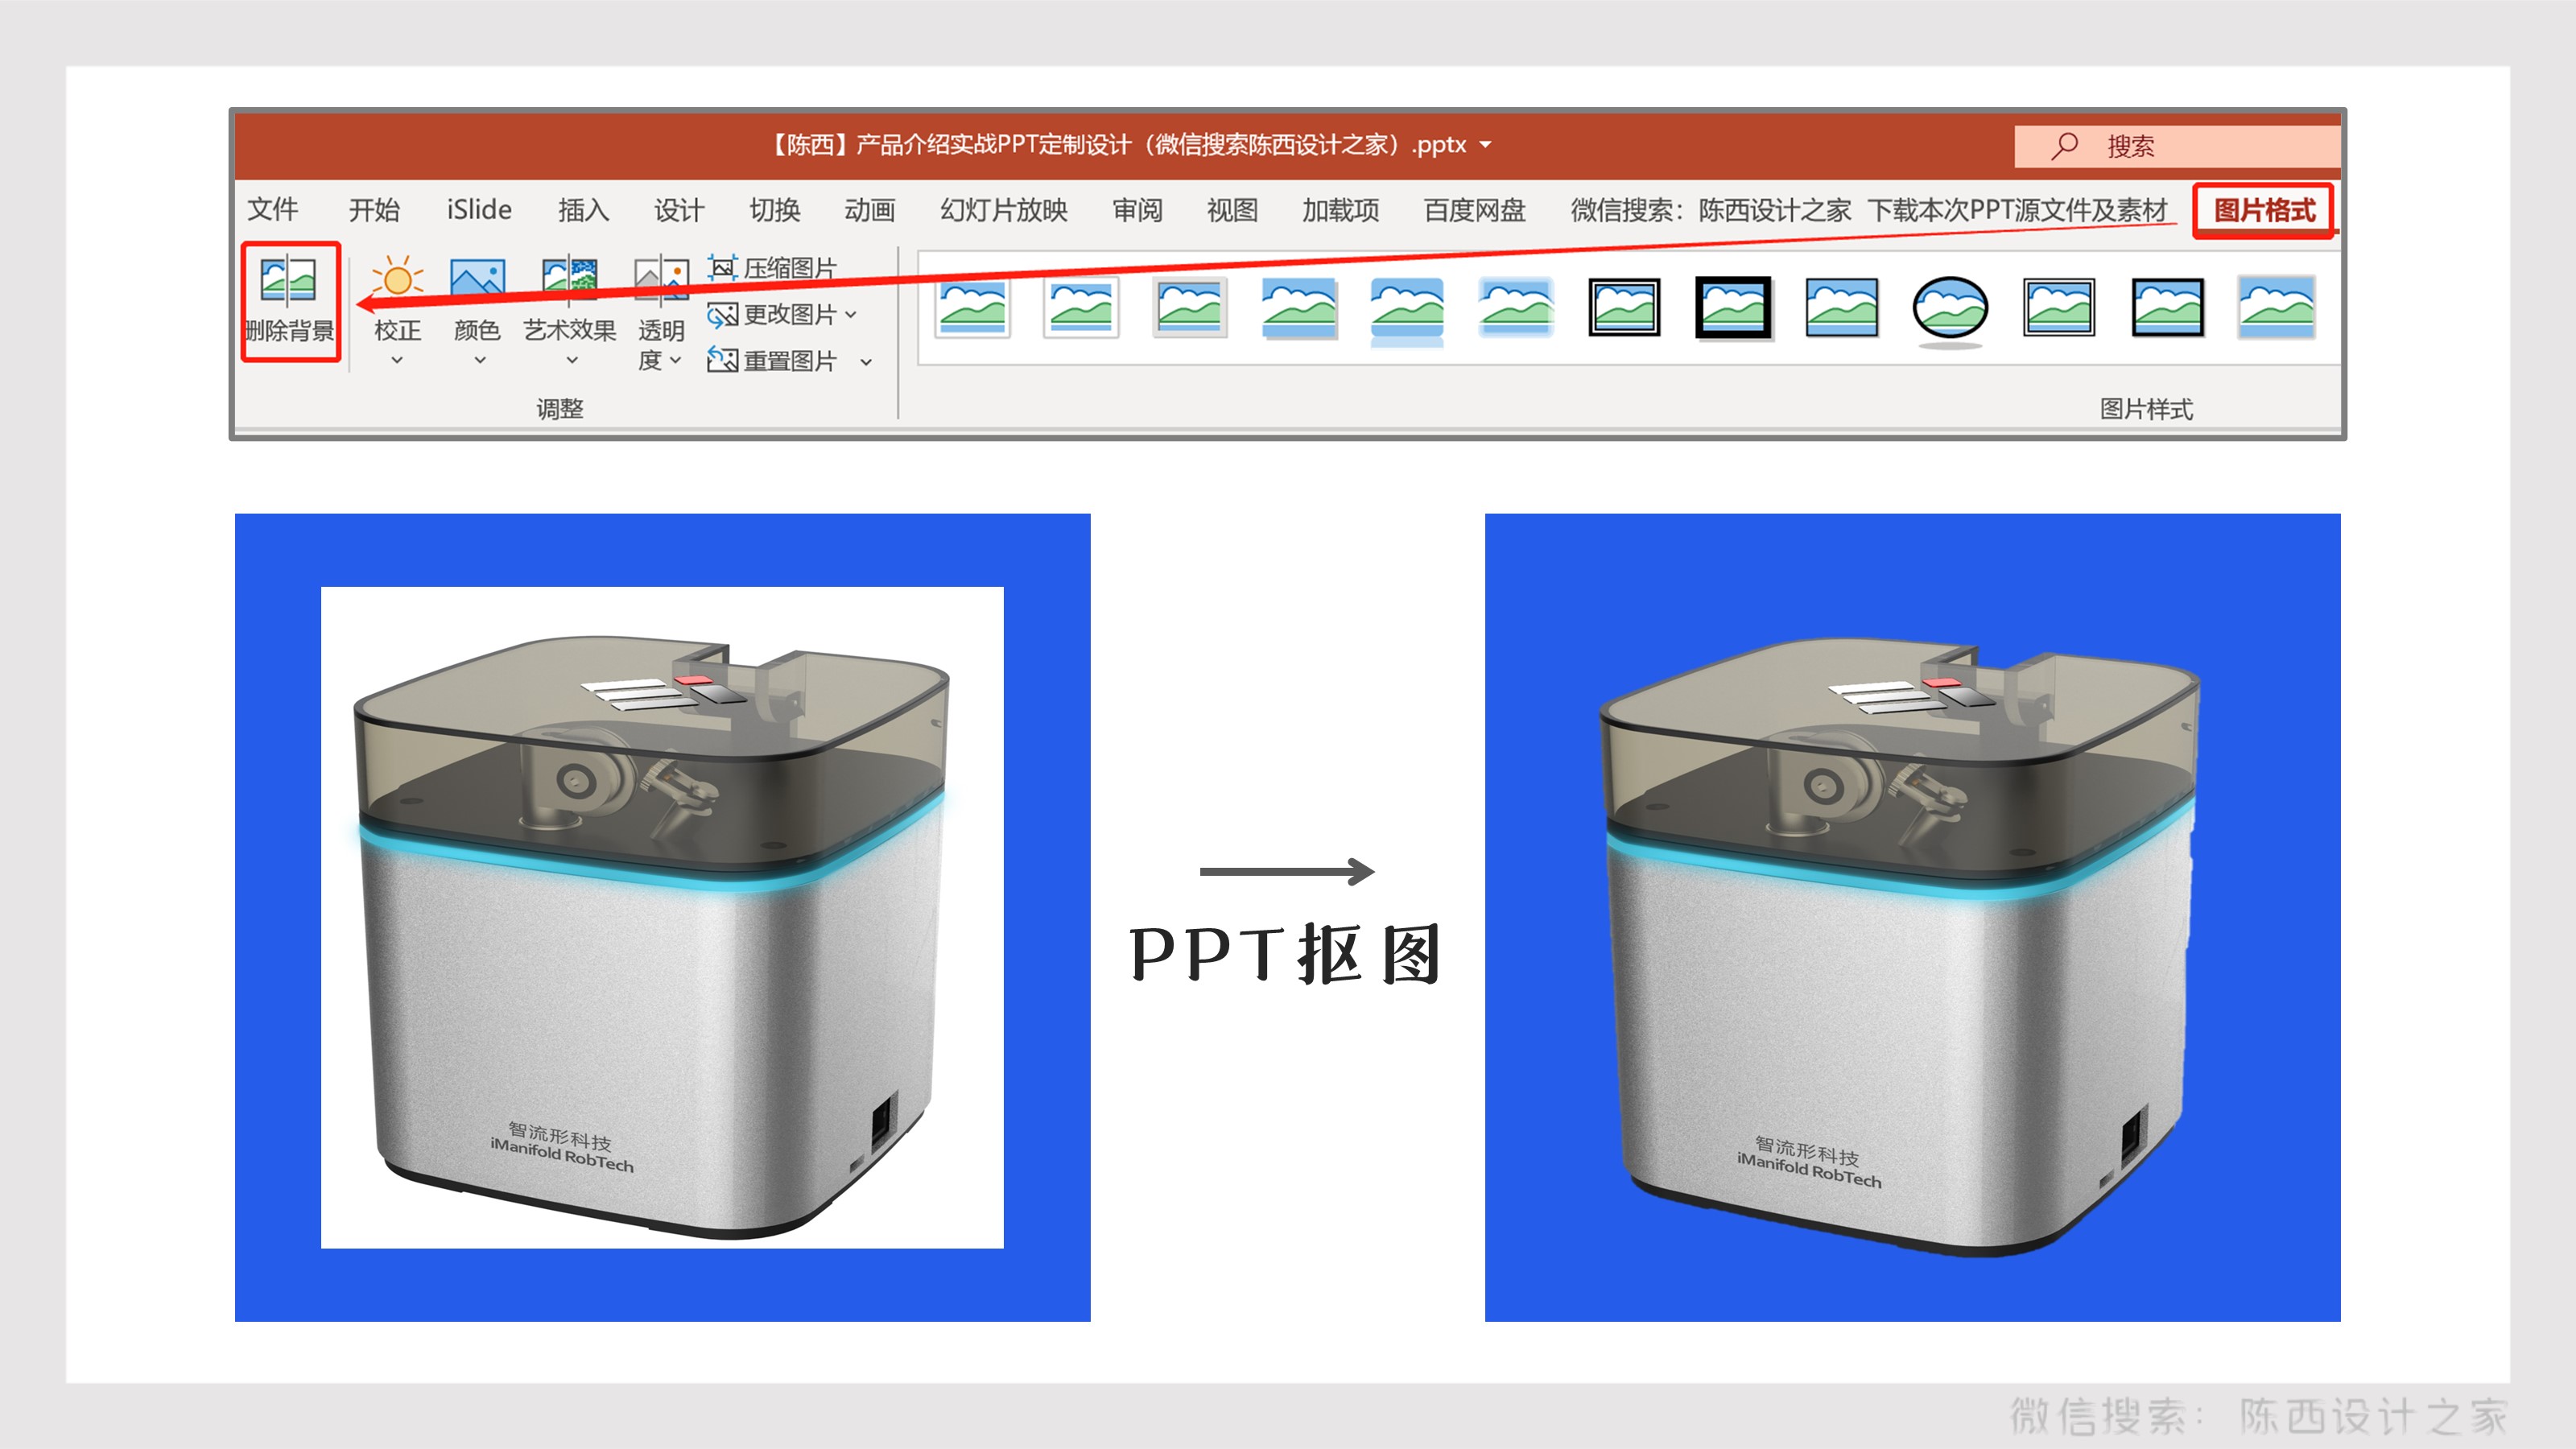Open Artistic Effects (艺术效果) icon
Image resolution: width=2576 pixels, height=1449 pixels.
pos(569,281)
